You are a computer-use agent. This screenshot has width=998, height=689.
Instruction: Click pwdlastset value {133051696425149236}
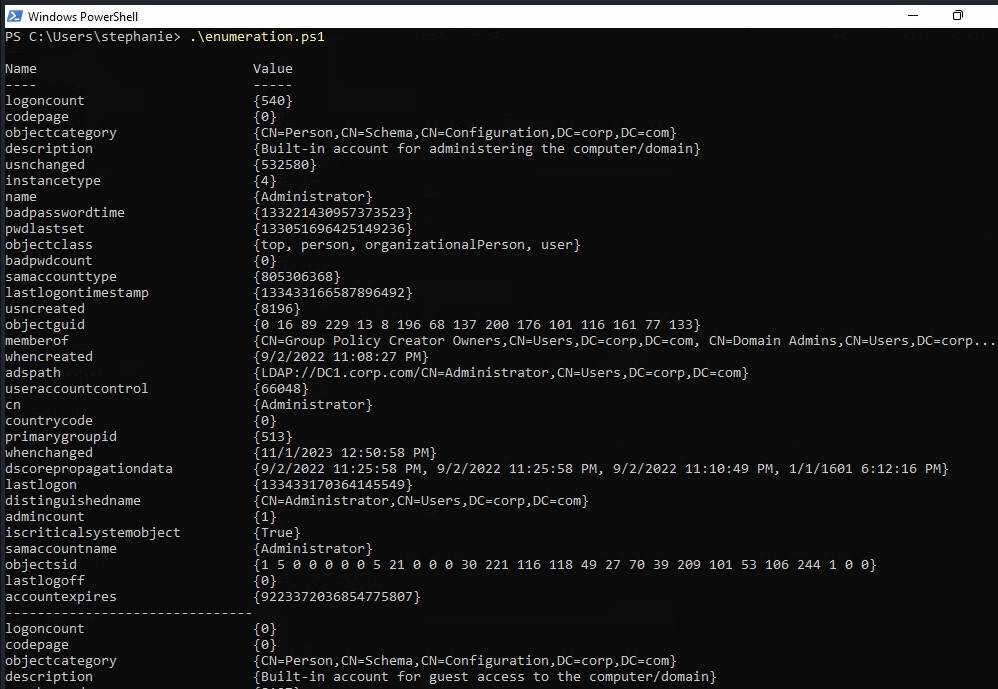333,228
